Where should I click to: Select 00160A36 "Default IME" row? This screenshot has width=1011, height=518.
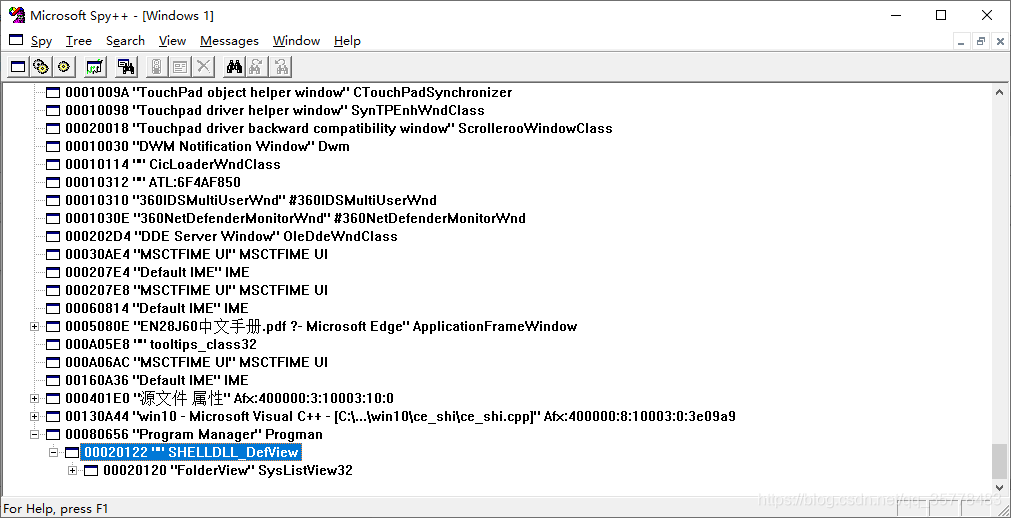157,381
